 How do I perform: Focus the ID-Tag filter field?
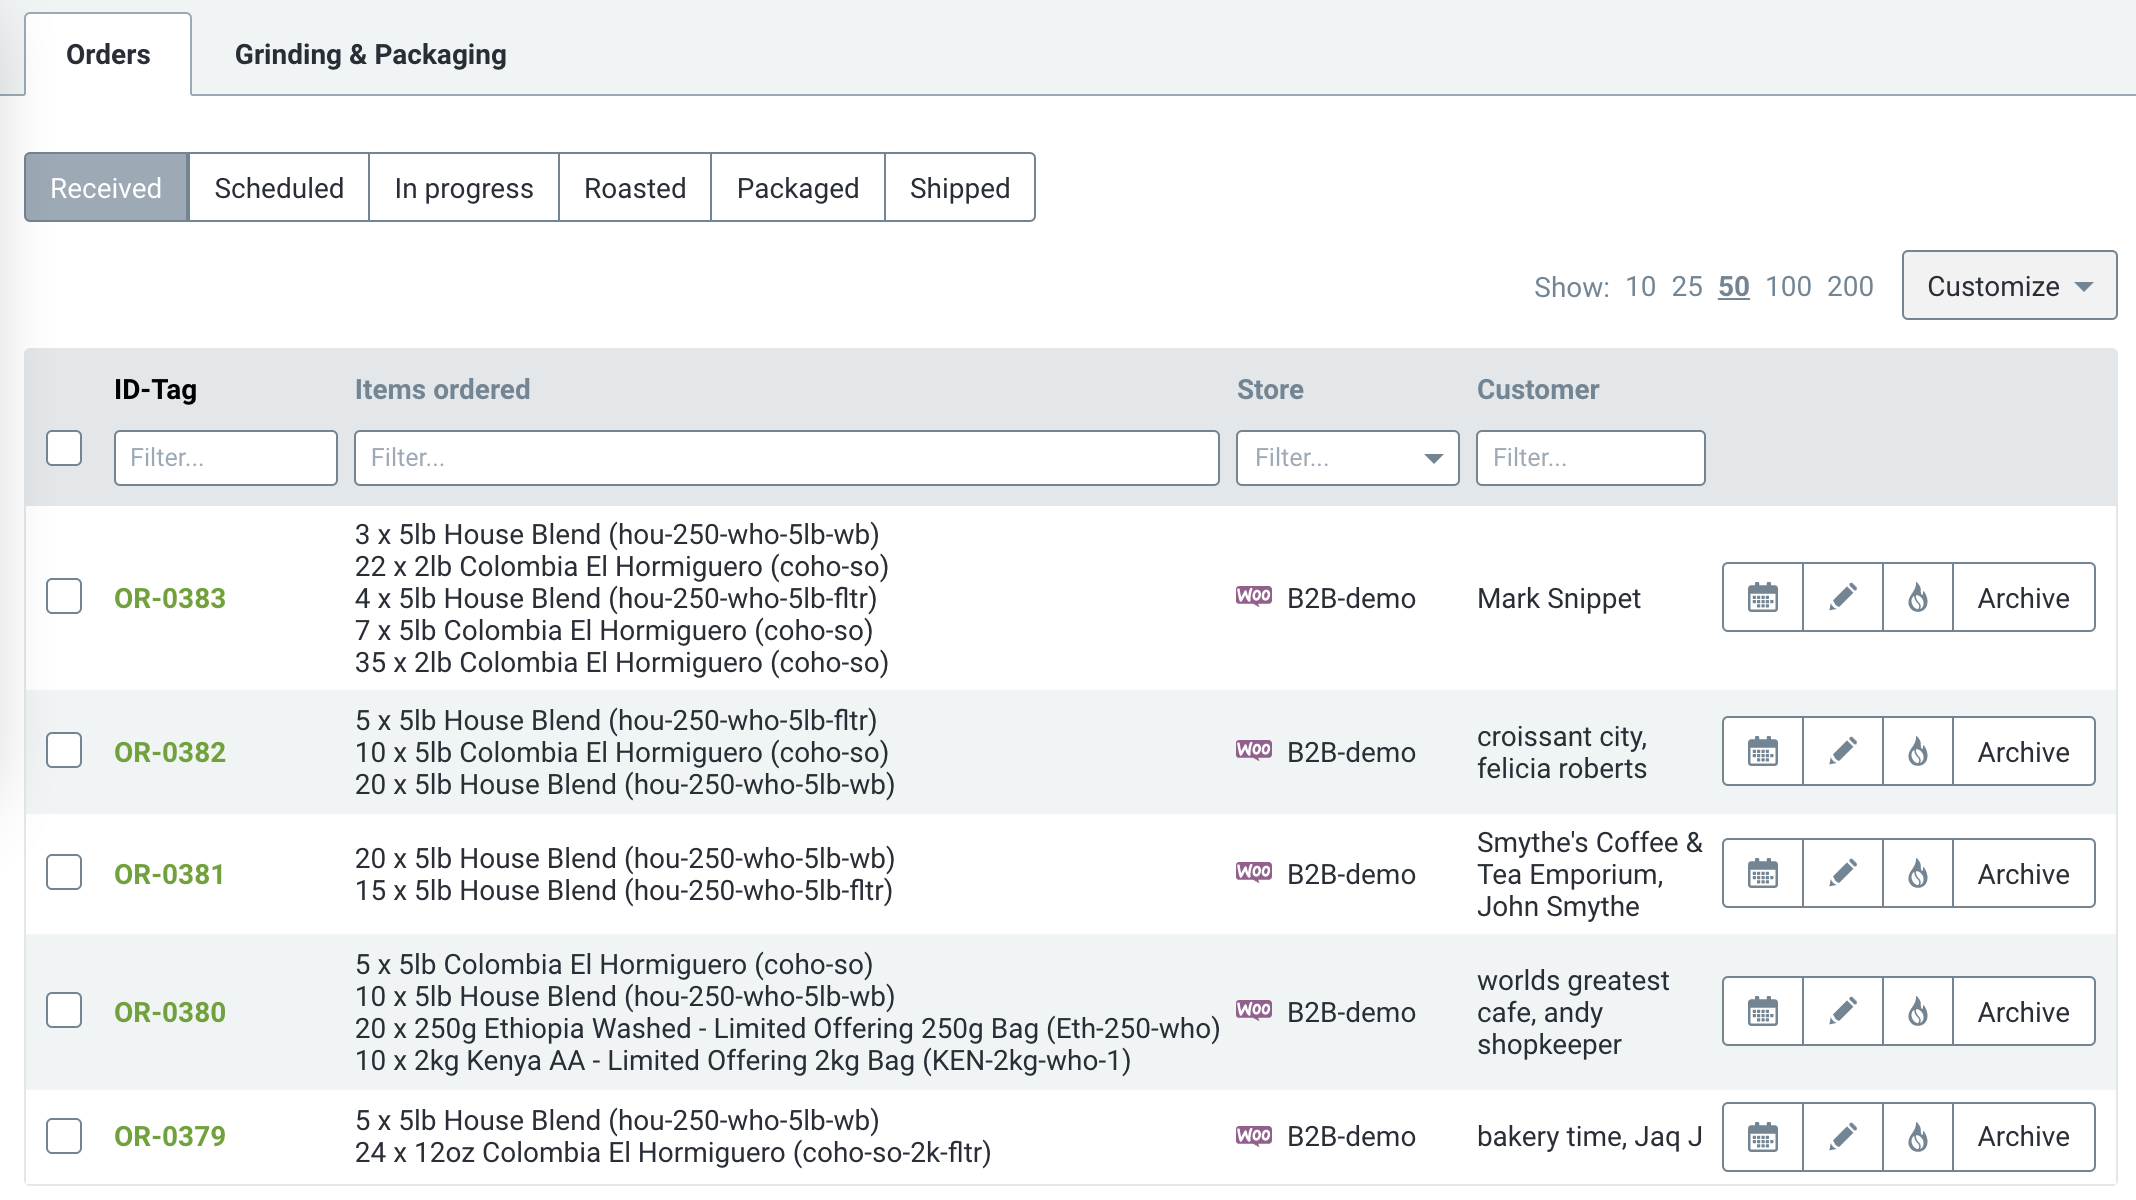tap(226, 458)
